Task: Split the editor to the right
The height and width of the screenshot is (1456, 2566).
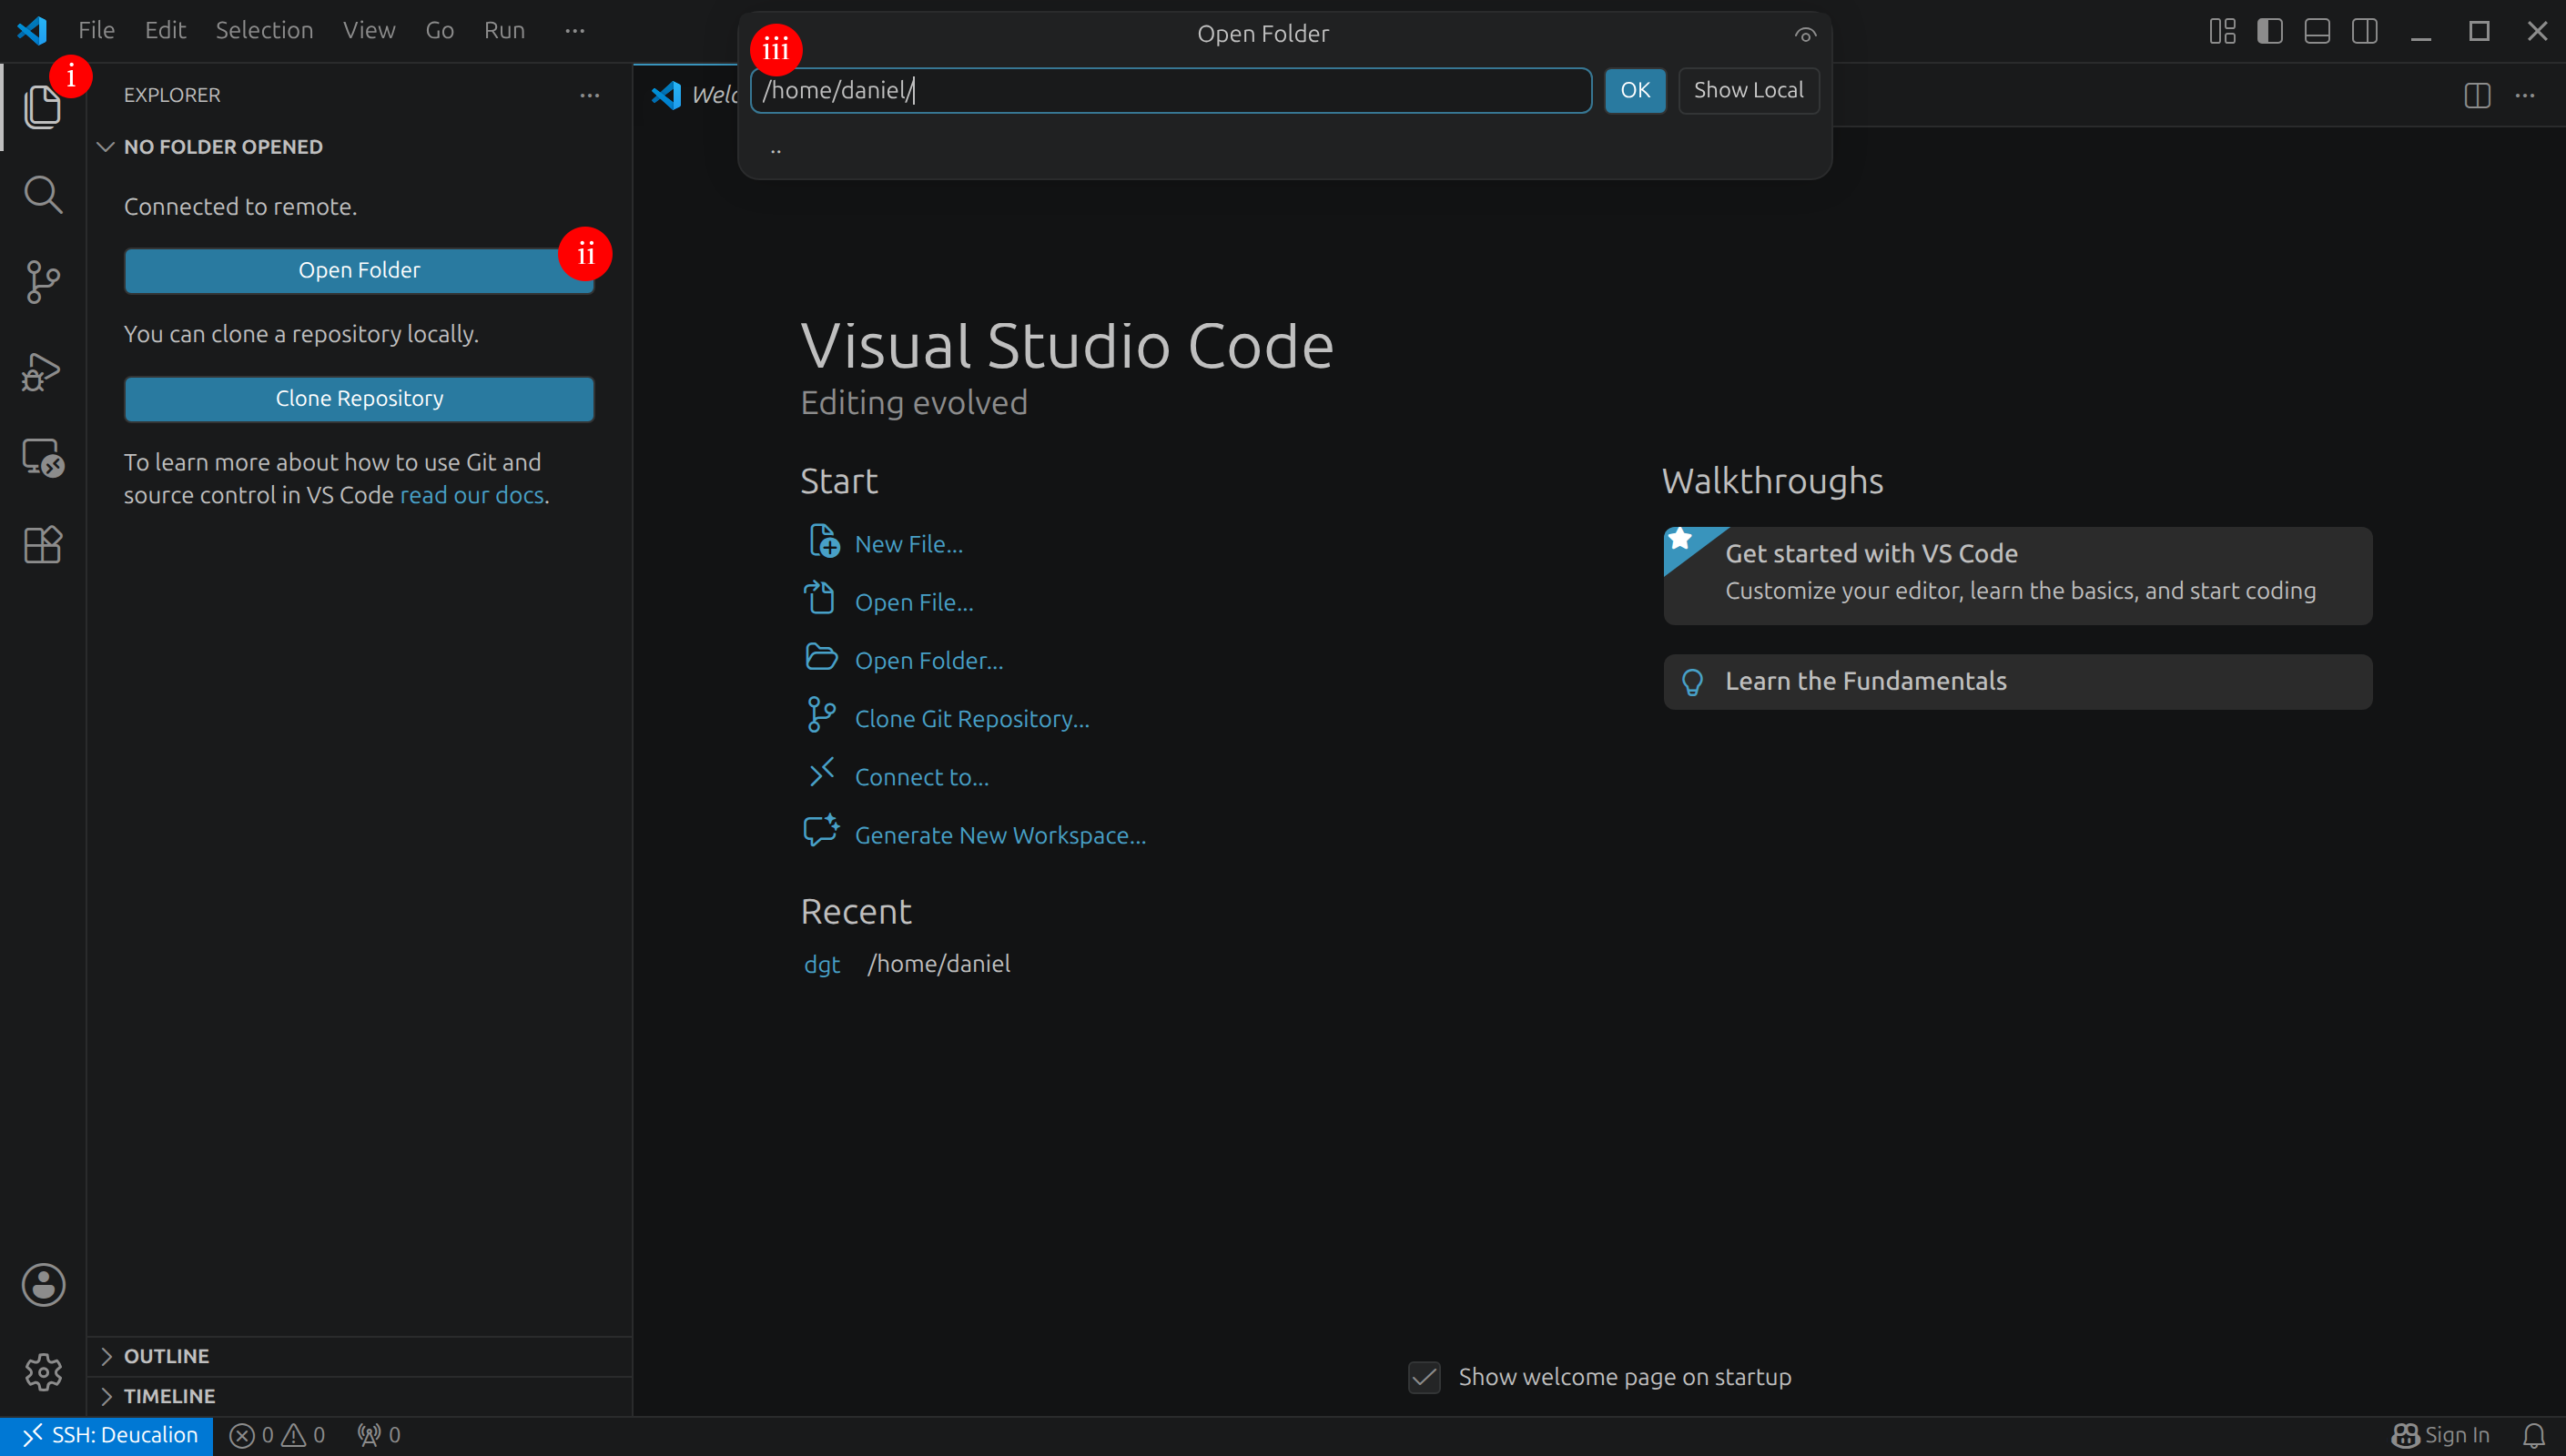Action: (x=2477, y=96)
